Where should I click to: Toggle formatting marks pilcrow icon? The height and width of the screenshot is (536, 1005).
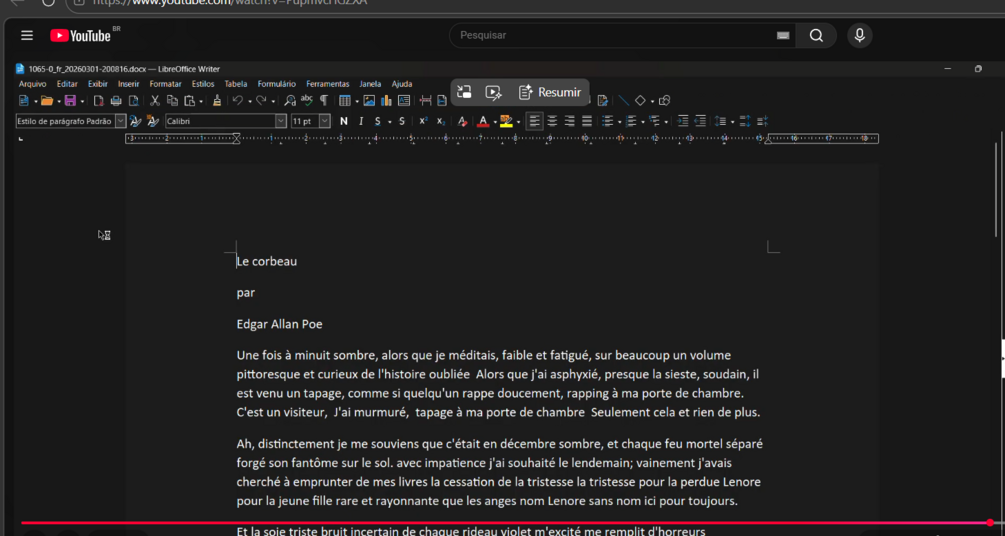[x=324, y=101]
